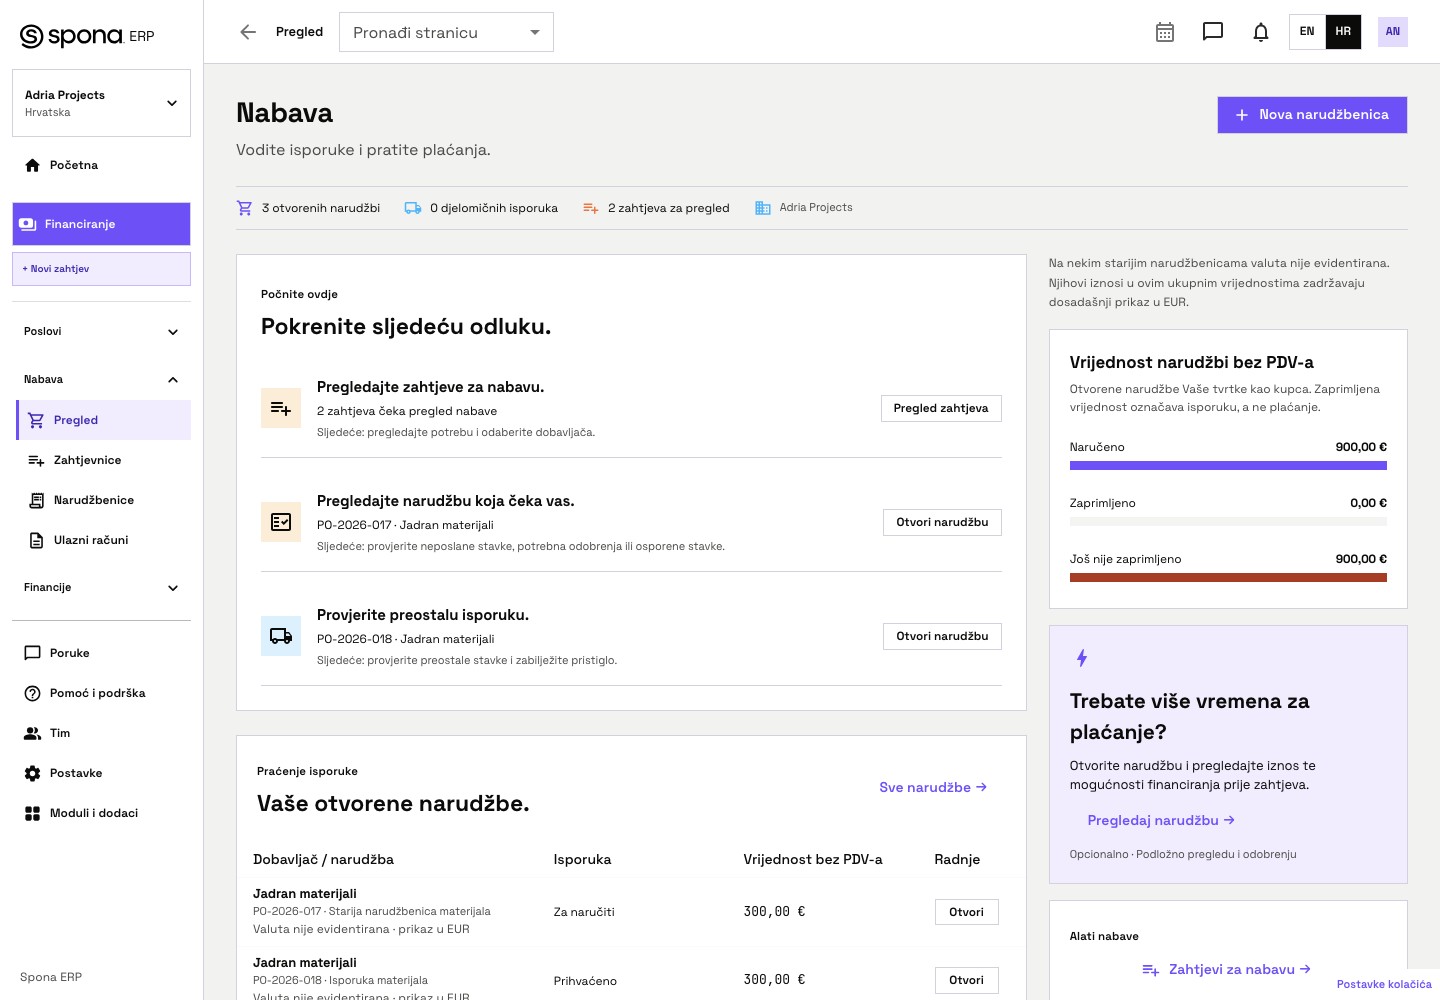Click the Naručeno purple progress bar
This screenshot has height=1000, width=1440.
(1228, 465)
